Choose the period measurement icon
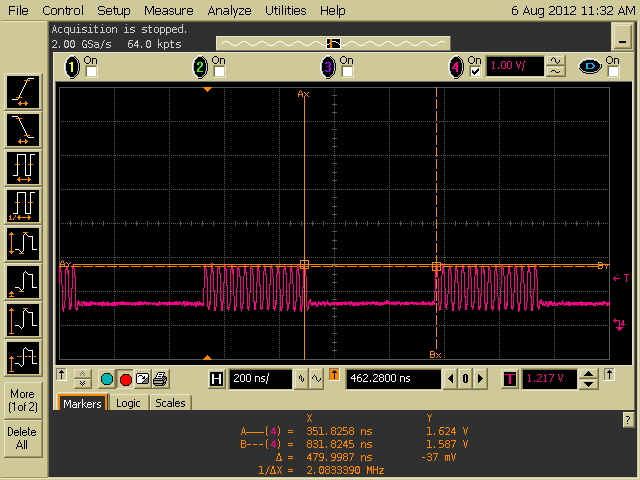 [x=23, y=168]
